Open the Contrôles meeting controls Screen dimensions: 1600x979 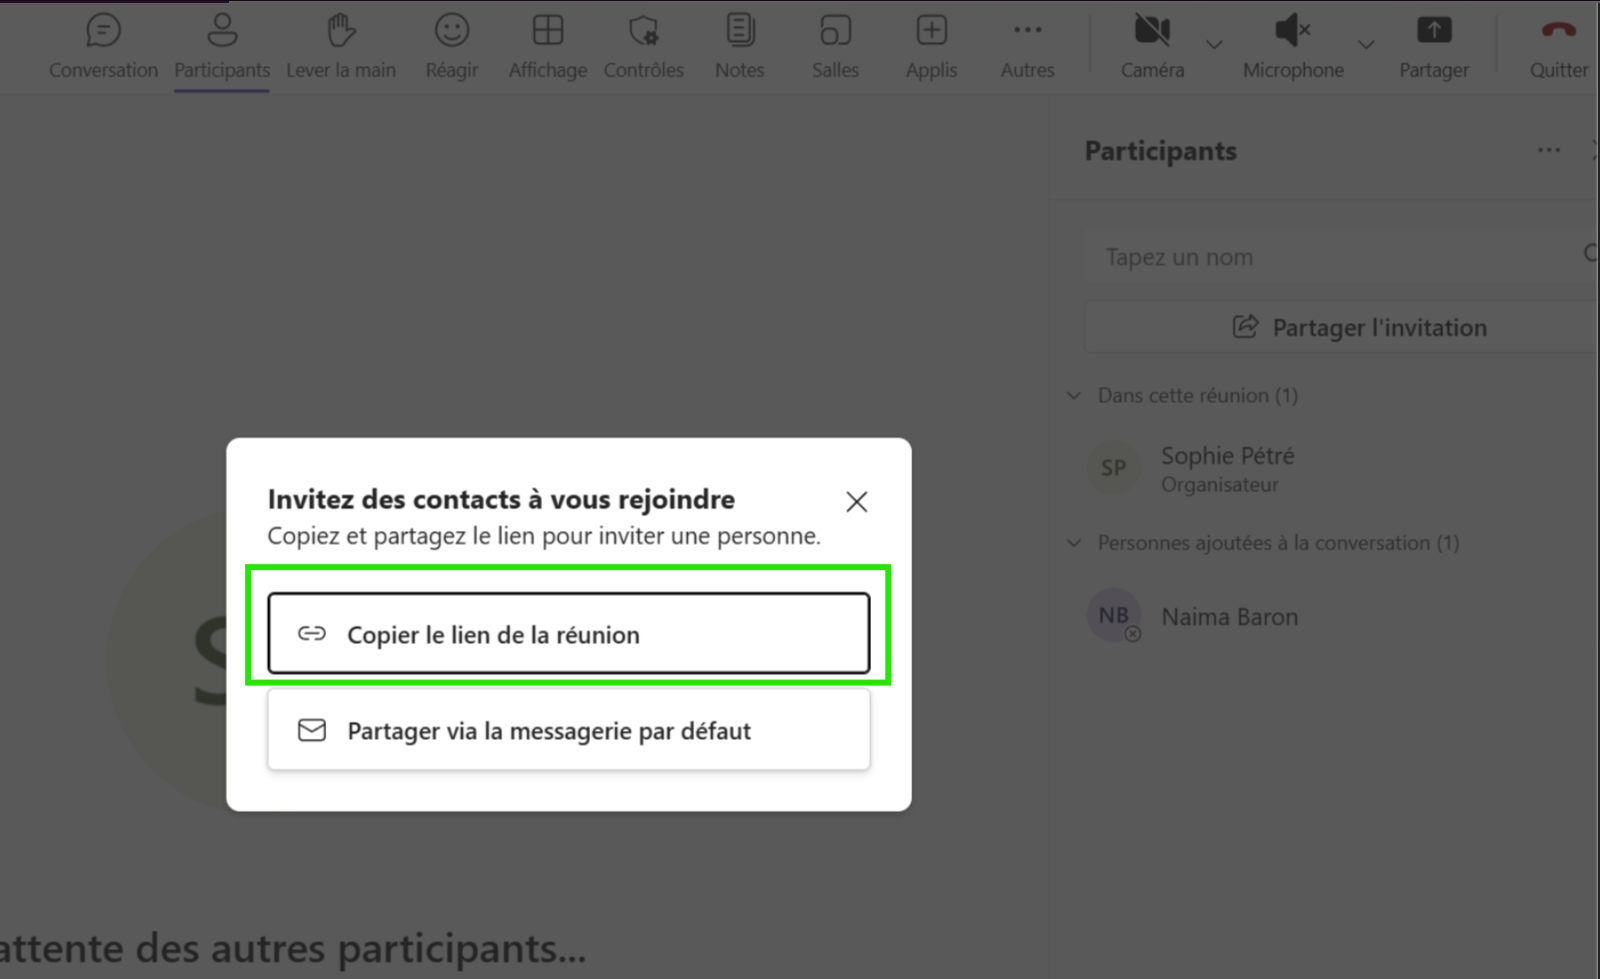[644, 47]
